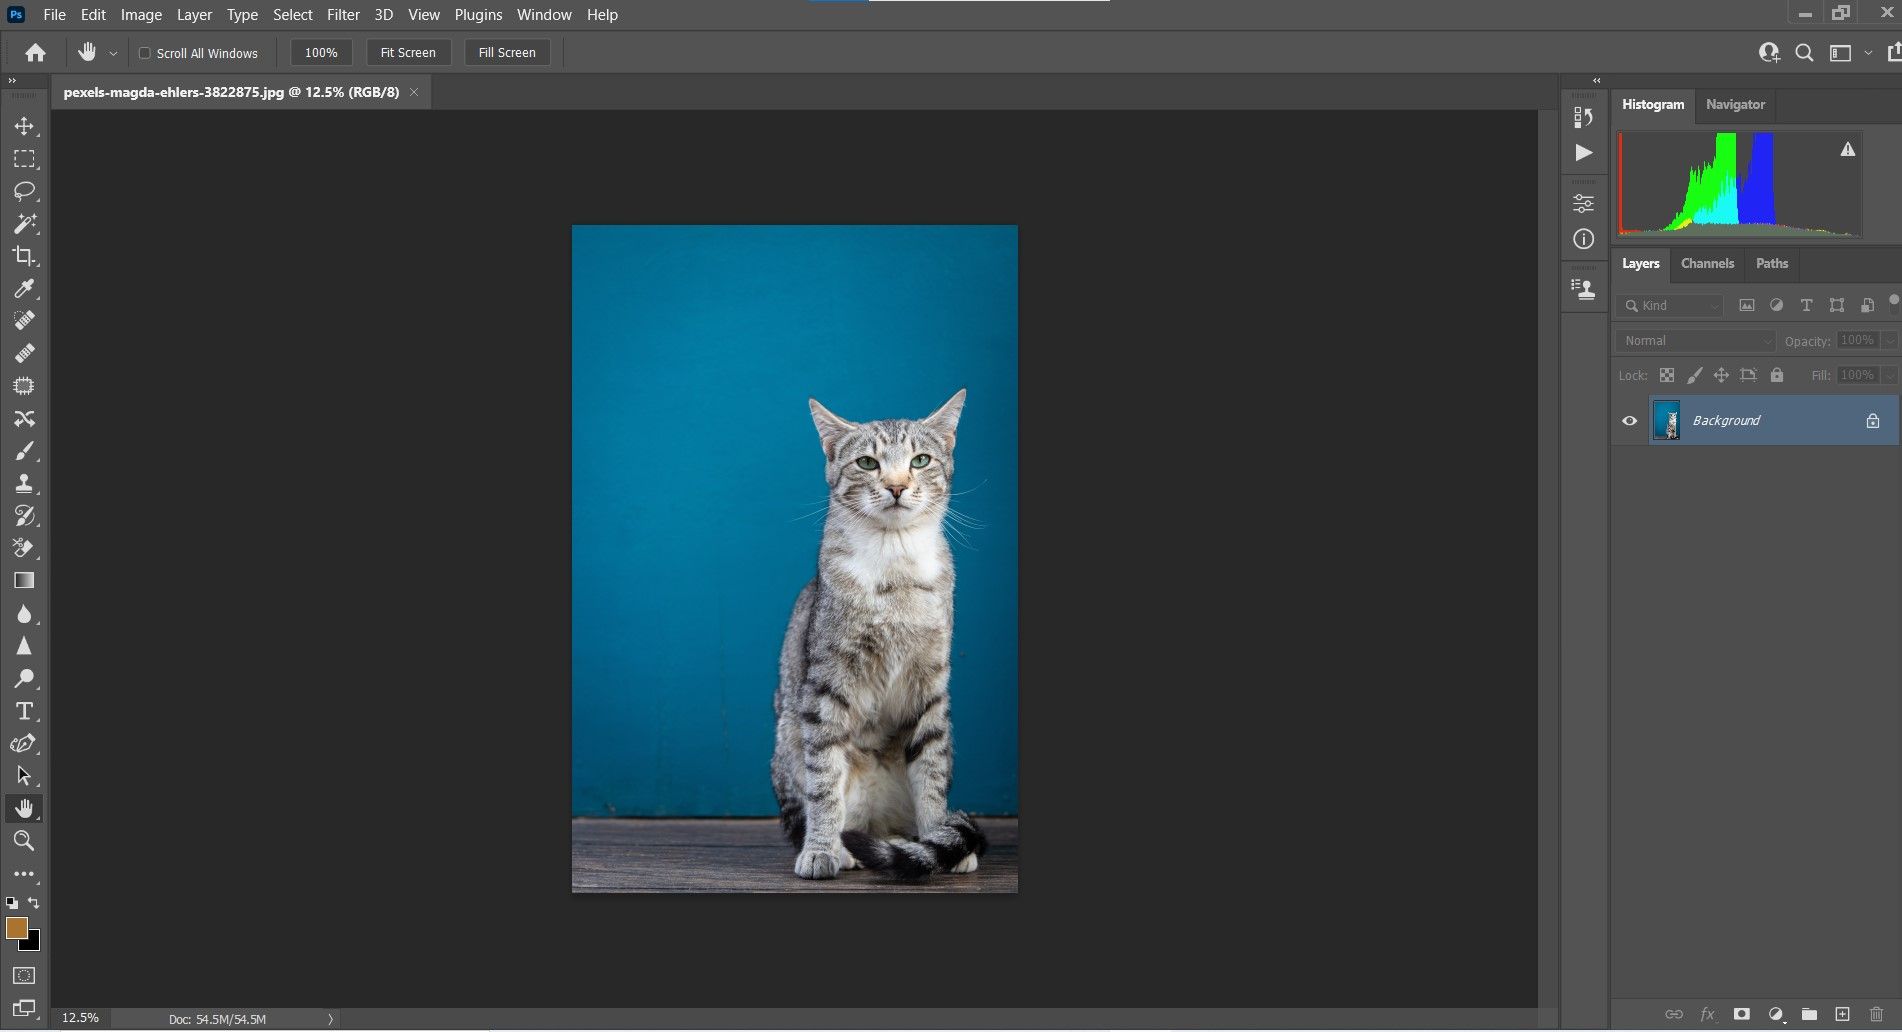The image size is (1902, 1032).
Task: Click the Fill Screen button
Action: point(507,53)
